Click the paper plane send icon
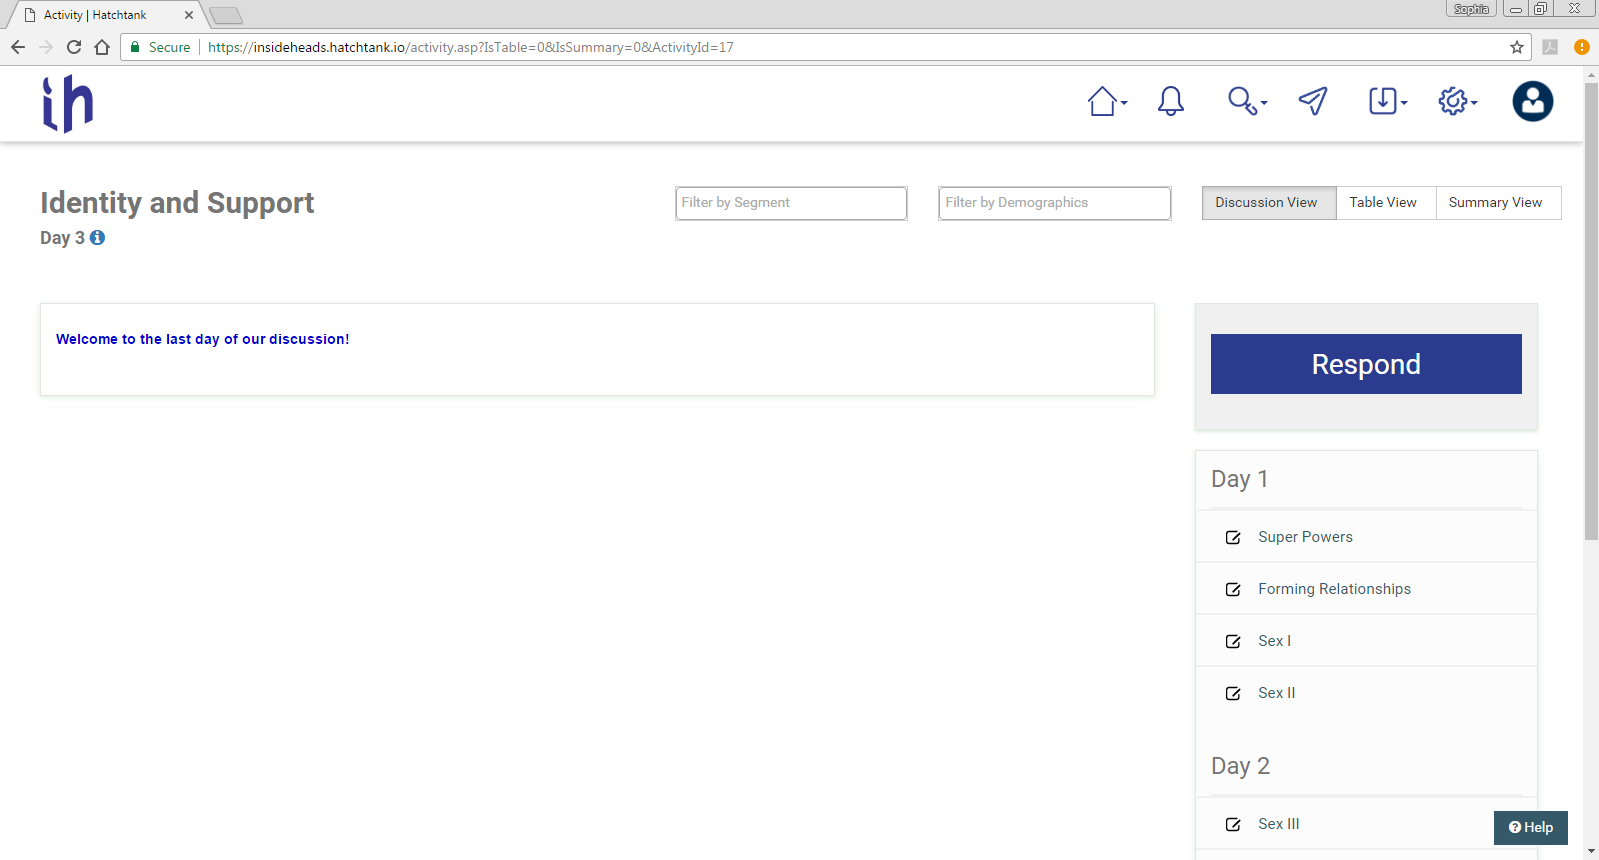The image size is (1599, 860). [1313, 101]
